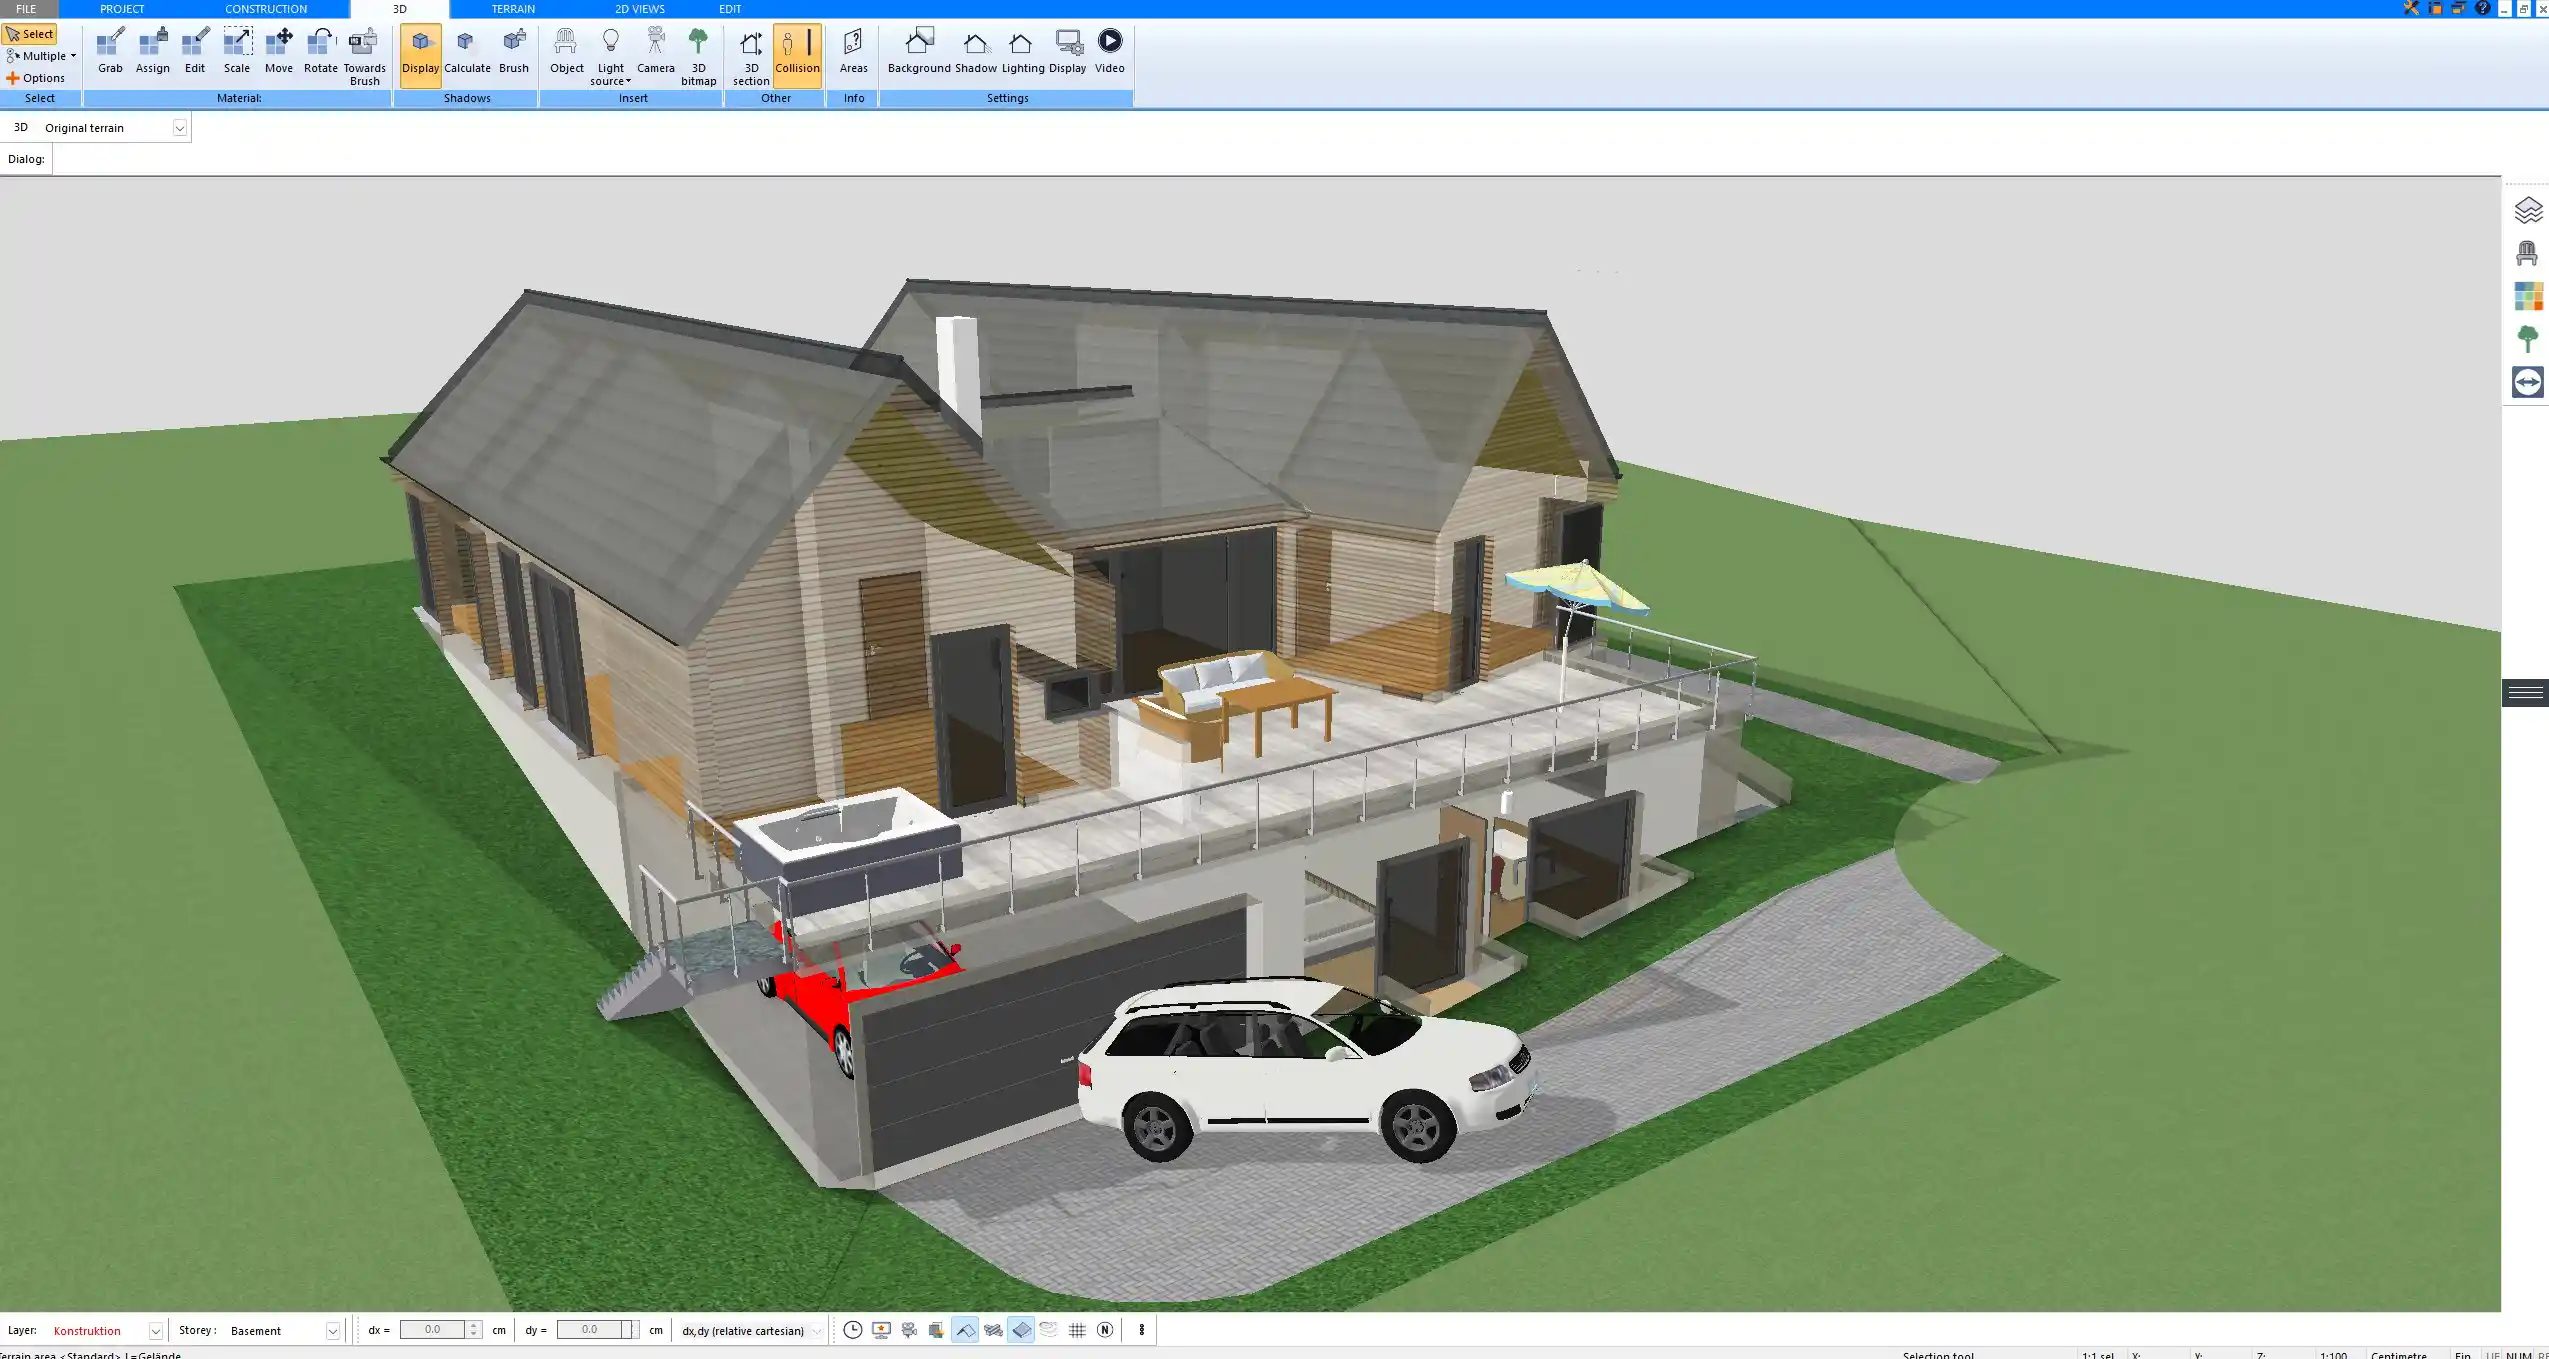Expand the Original terrain dropdown

tap(179, 128)
